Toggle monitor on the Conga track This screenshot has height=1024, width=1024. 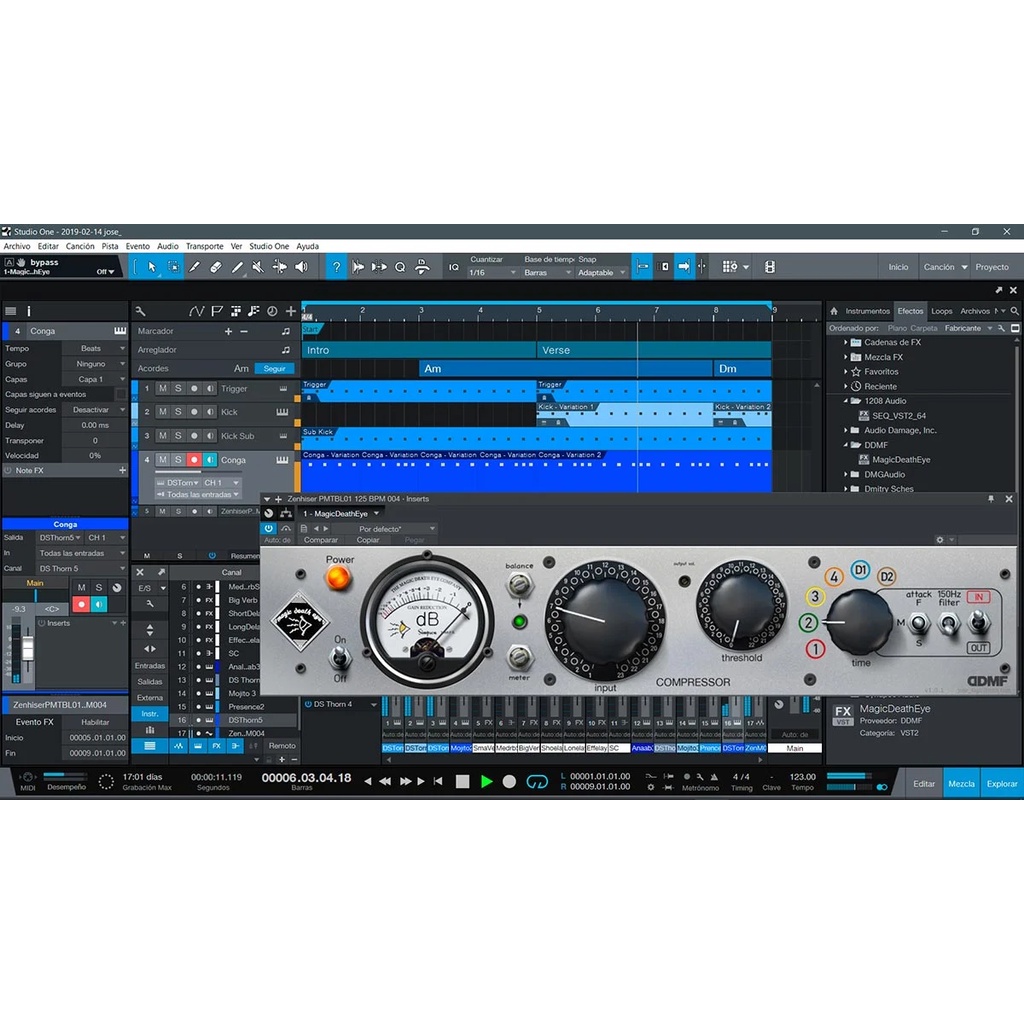tap(210, 460)
